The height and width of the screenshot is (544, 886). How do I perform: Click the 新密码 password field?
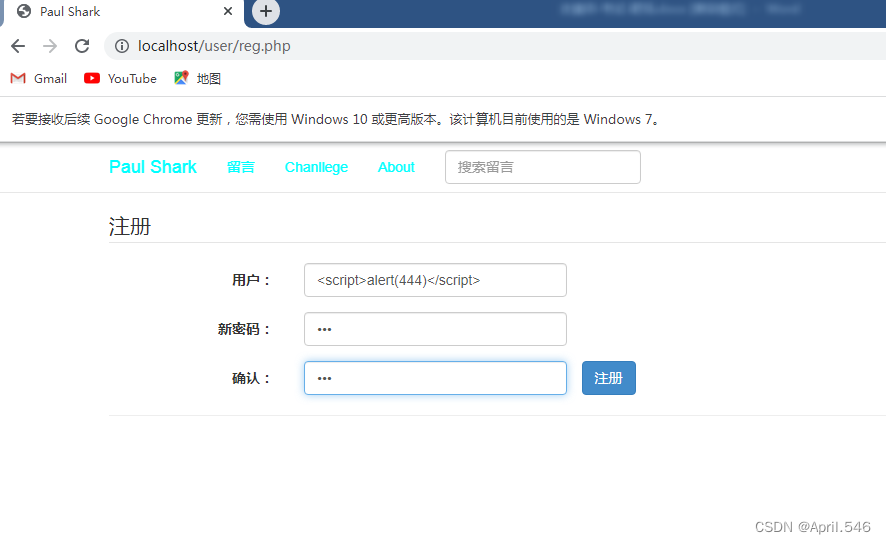(x=435, y=329)
